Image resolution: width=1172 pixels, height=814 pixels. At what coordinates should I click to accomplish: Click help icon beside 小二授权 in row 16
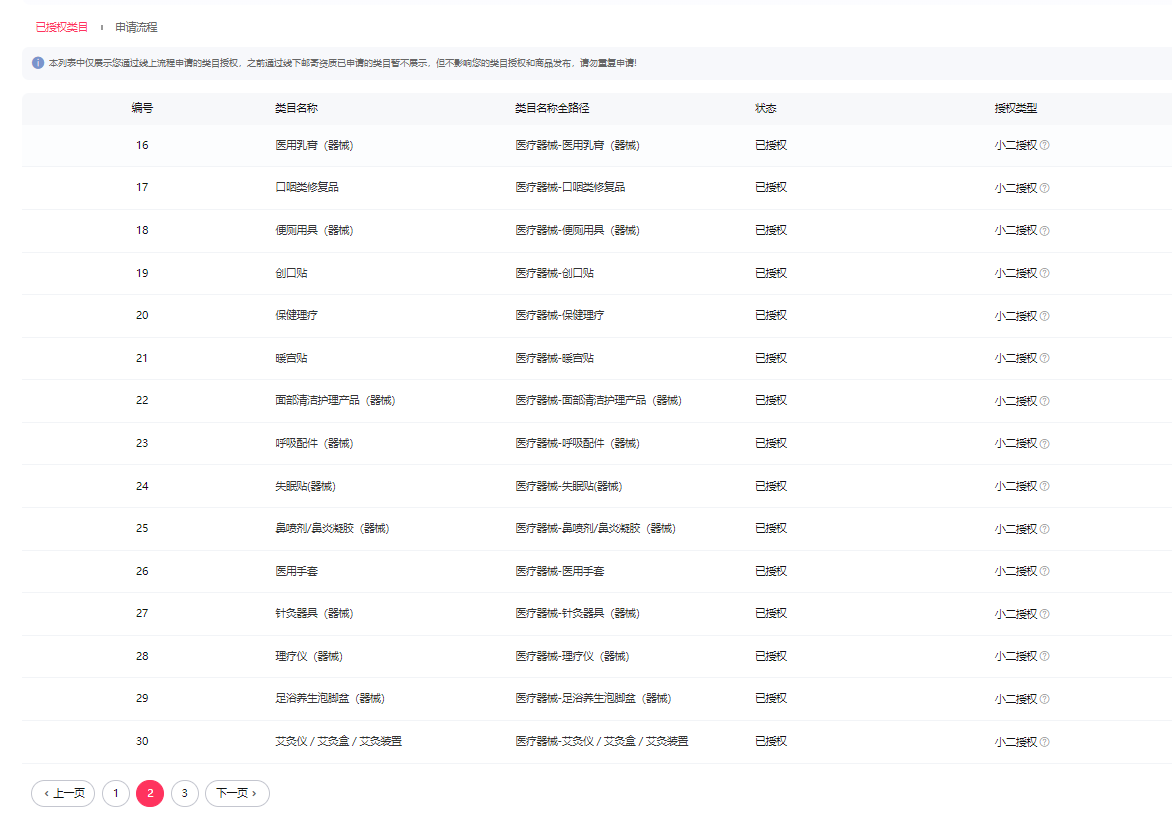click(x=1045, y=145)
